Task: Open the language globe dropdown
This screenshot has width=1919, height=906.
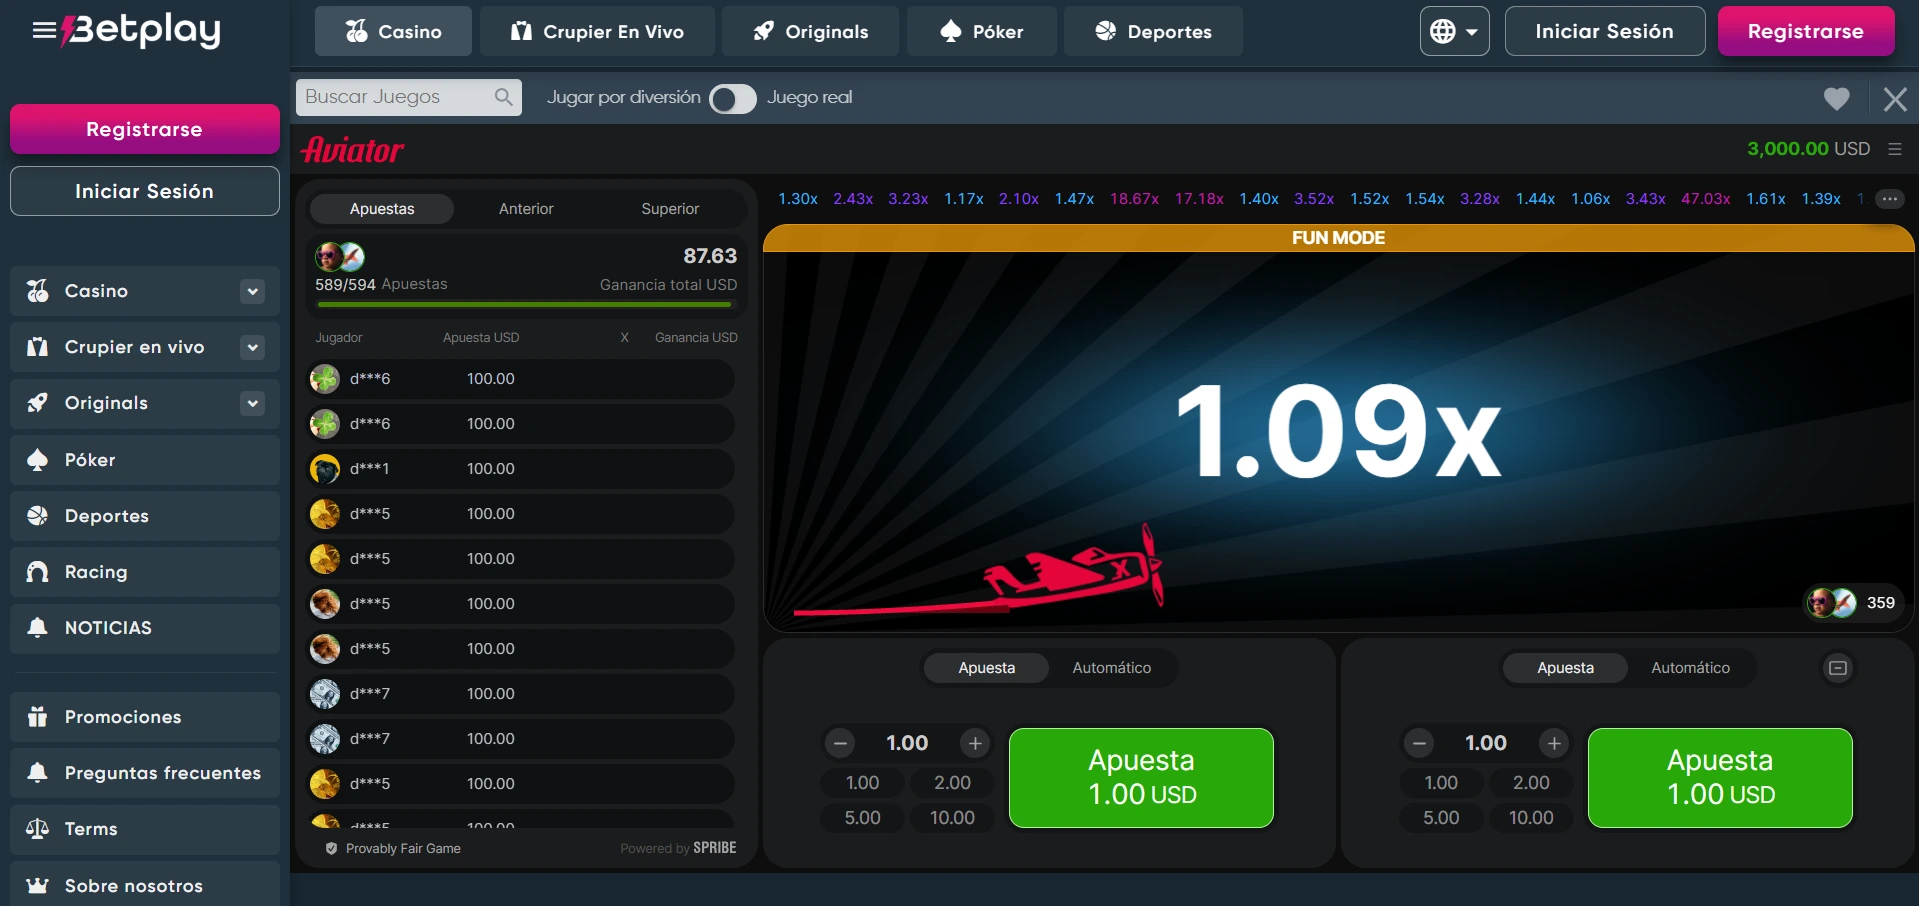Action: [x=1454, y=31]
